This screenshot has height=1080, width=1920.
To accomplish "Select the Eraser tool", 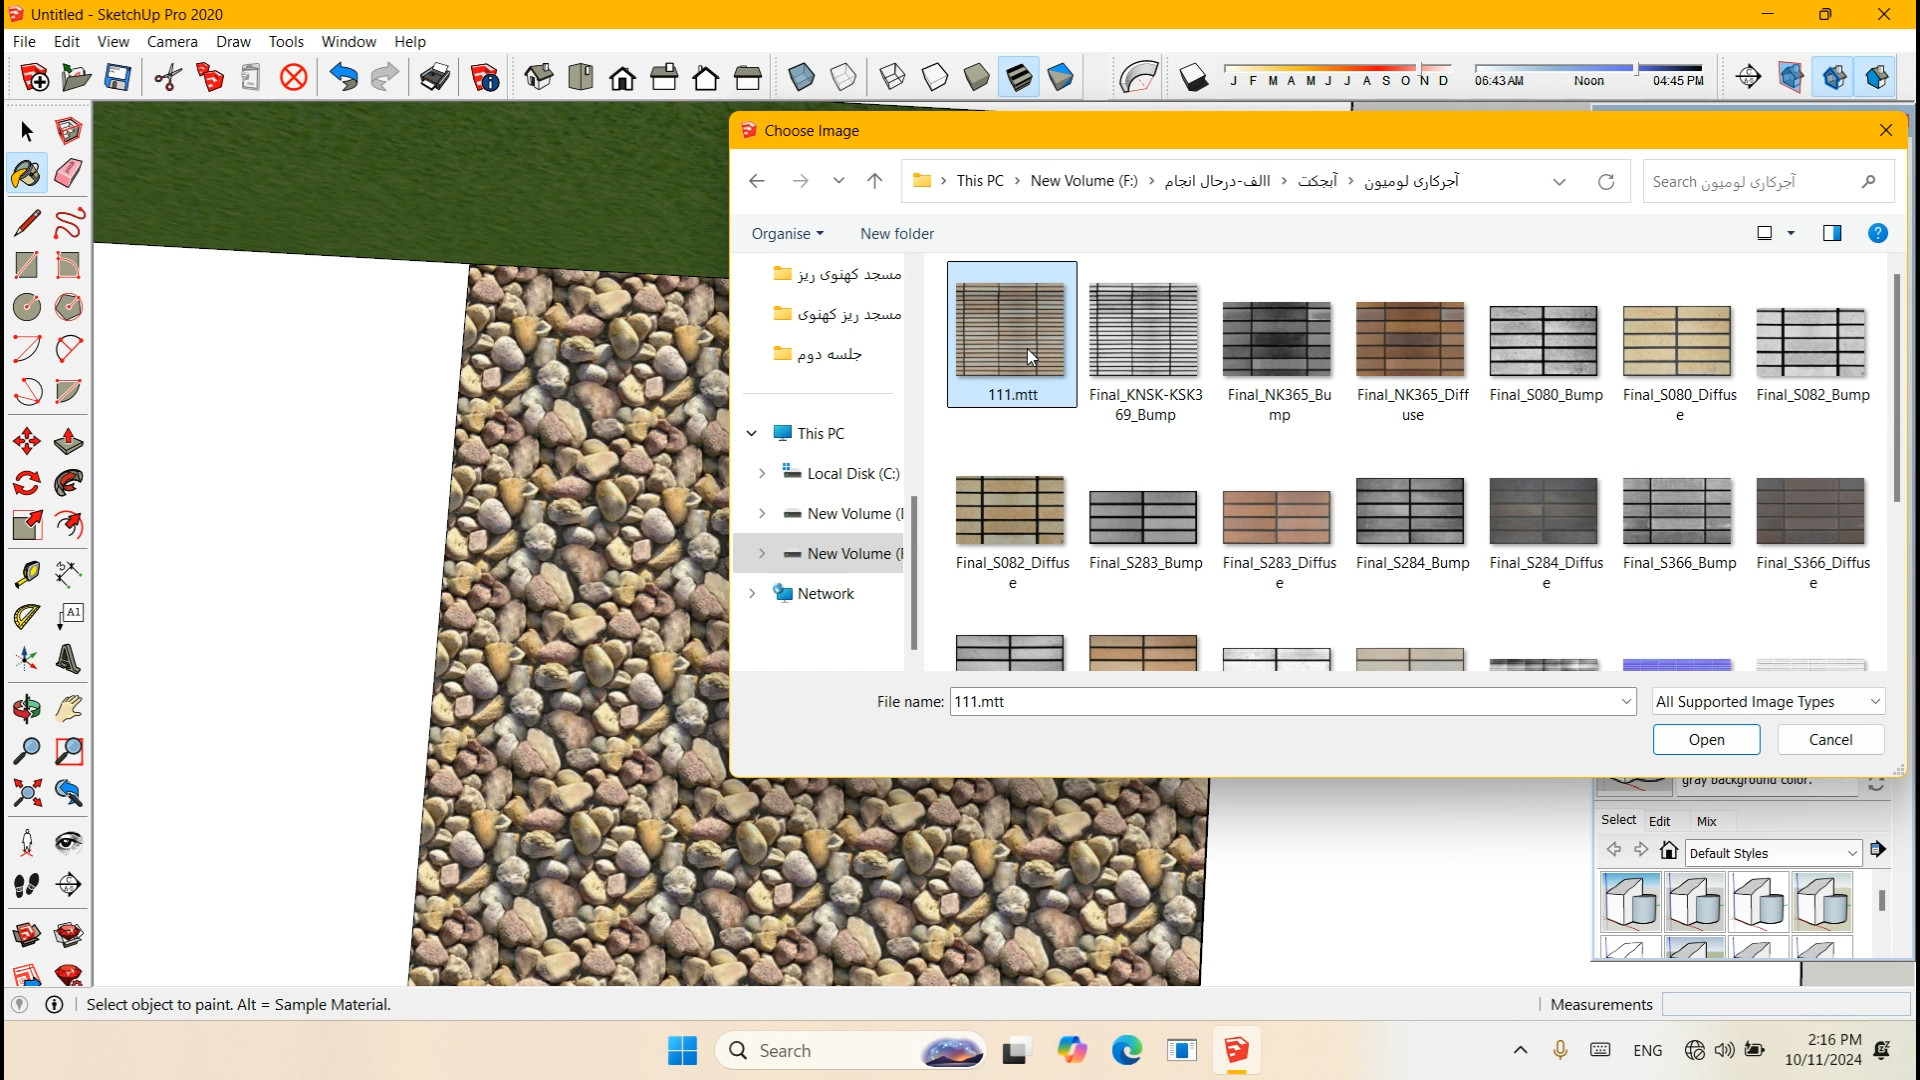I will (x=68, y=173).
